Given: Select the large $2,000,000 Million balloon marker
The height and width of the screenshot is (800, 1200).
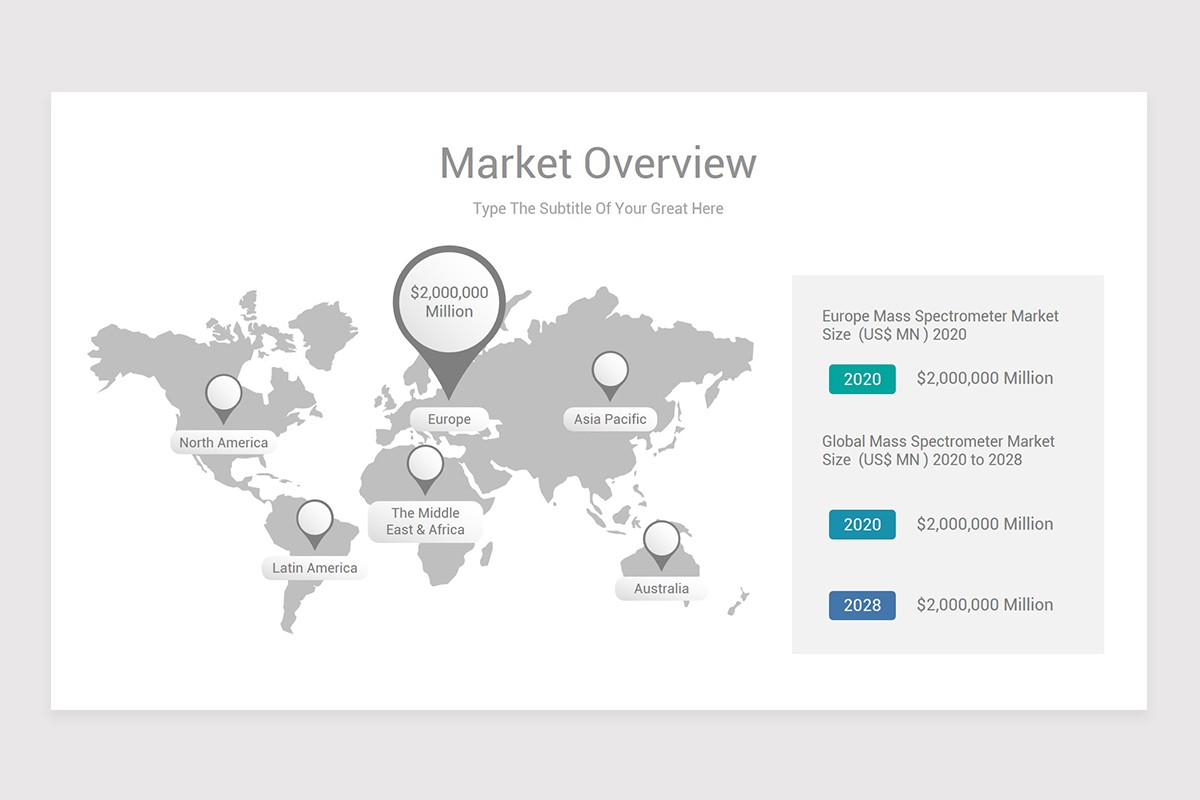Looking at the screenshot, I should [x=447, y=301].
